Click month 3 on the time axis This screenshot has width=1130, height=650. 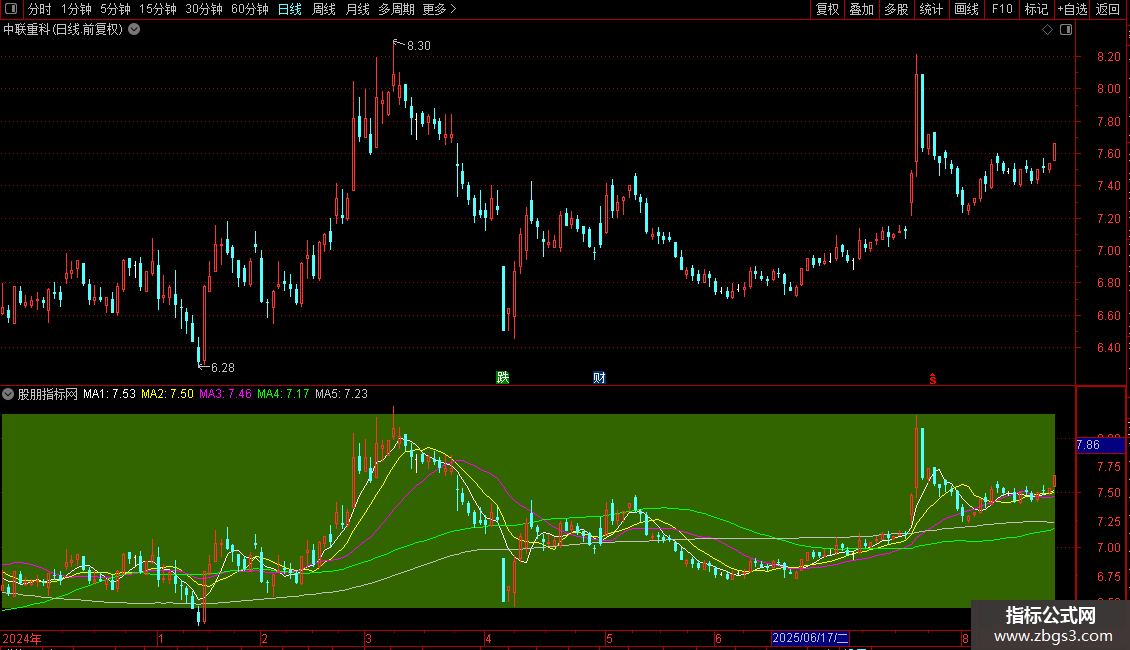[368, 638]
